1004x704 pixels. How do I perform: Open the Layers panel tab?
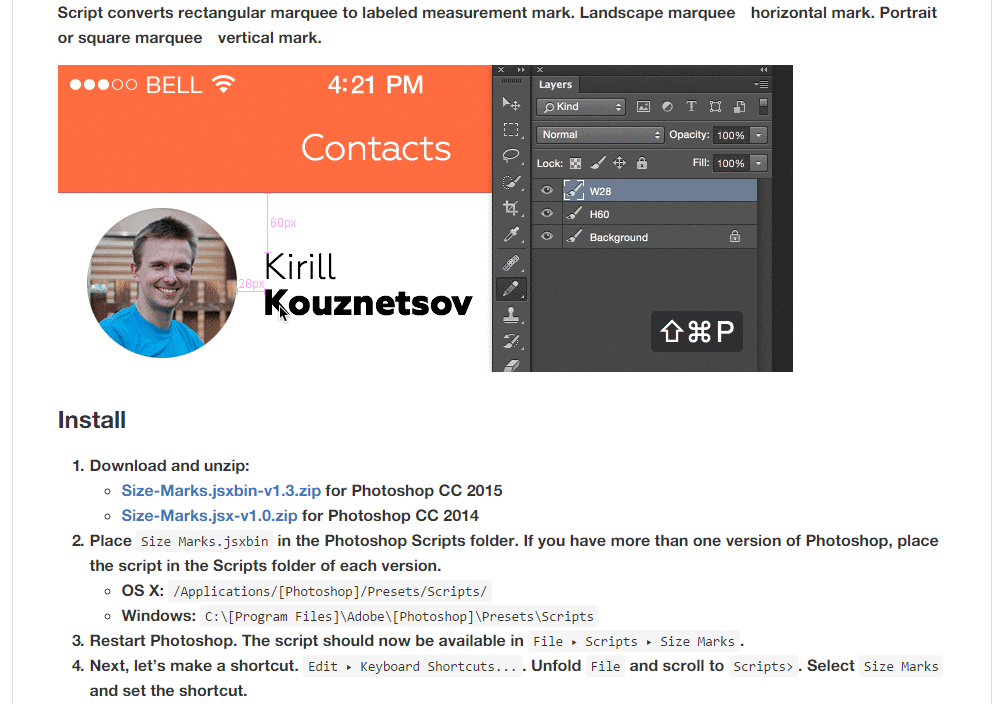point(556,85)
